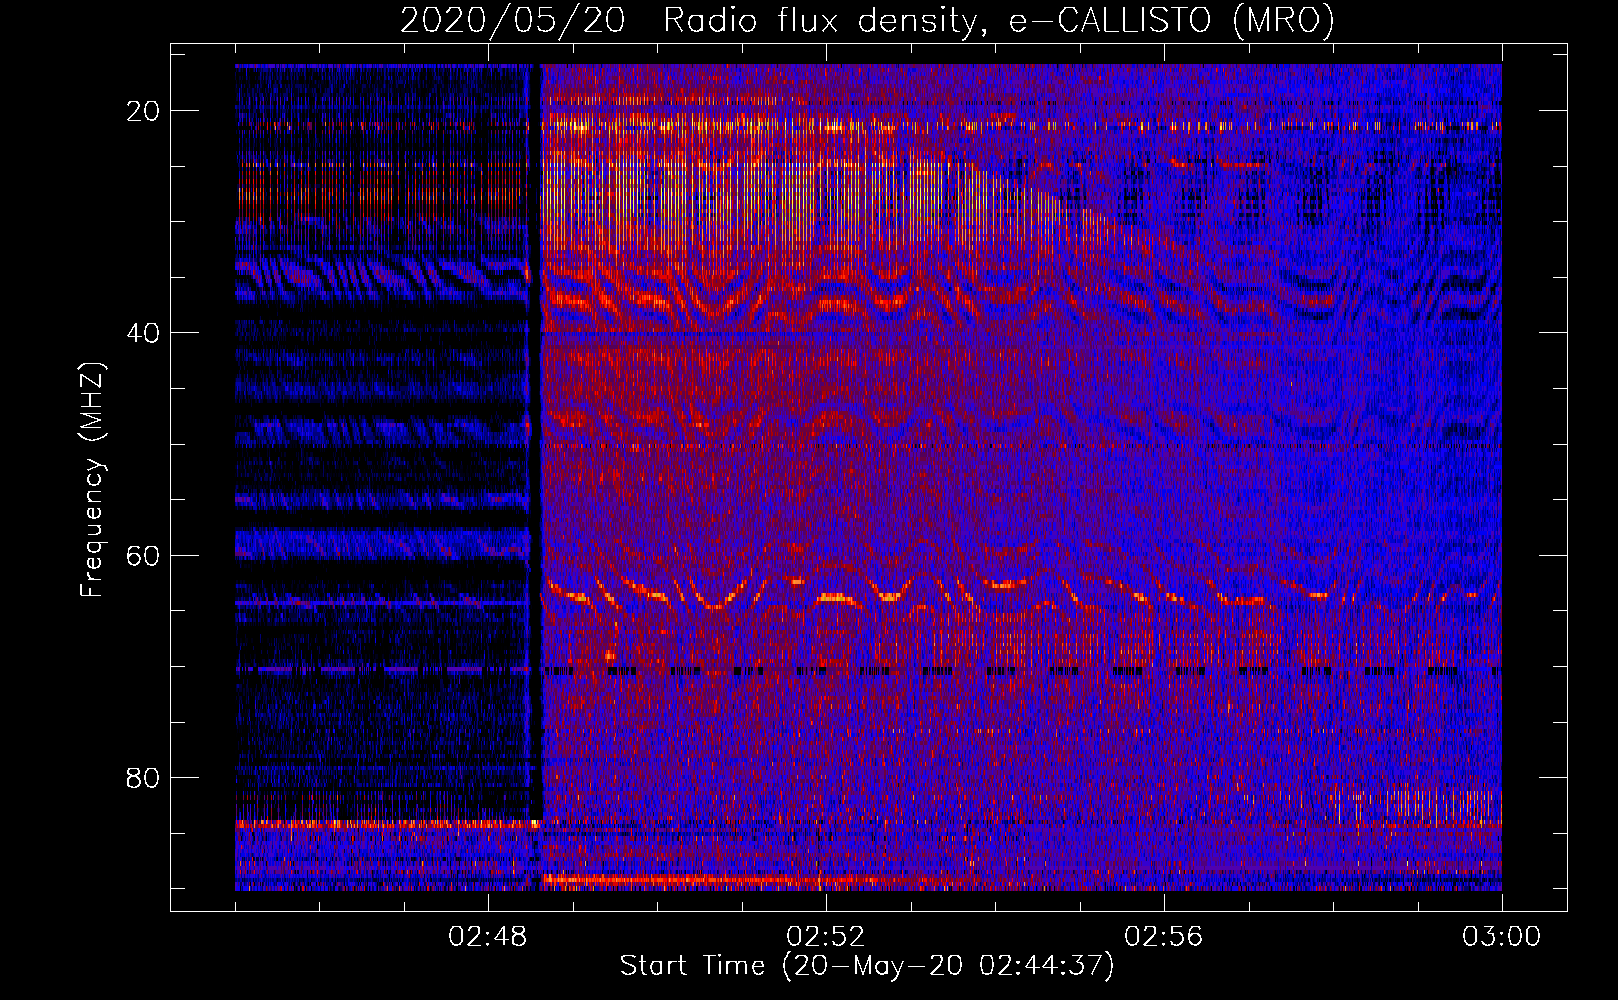Click the 03:00 time tick label
This screenshot has height=1000, width=1618.
[1502, 937]
